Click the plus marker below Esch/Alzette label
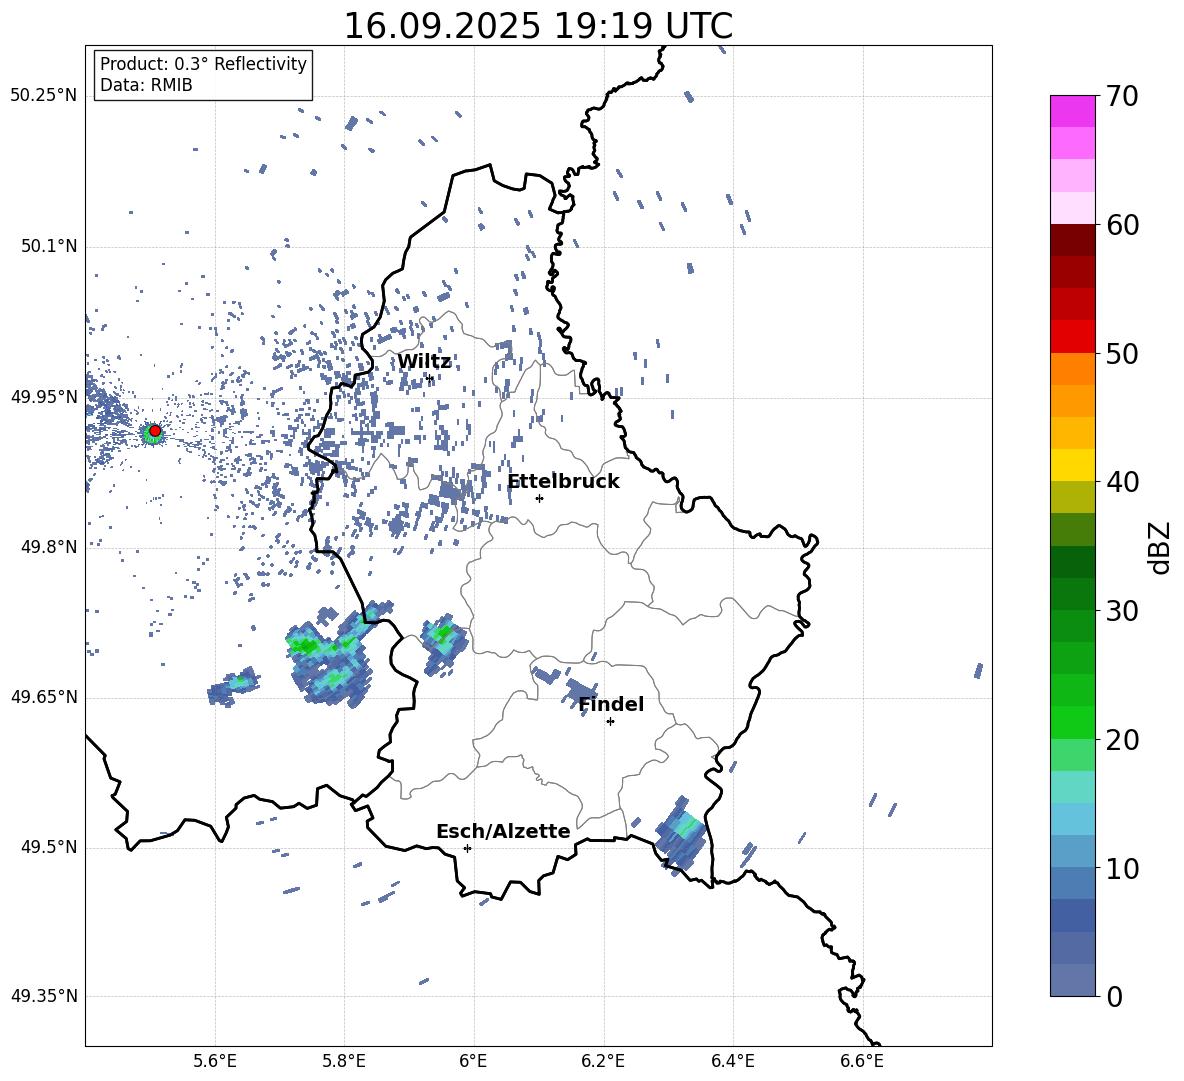Image resolution: width=1184 pixels, height=1081 pixels. point(467,848)
